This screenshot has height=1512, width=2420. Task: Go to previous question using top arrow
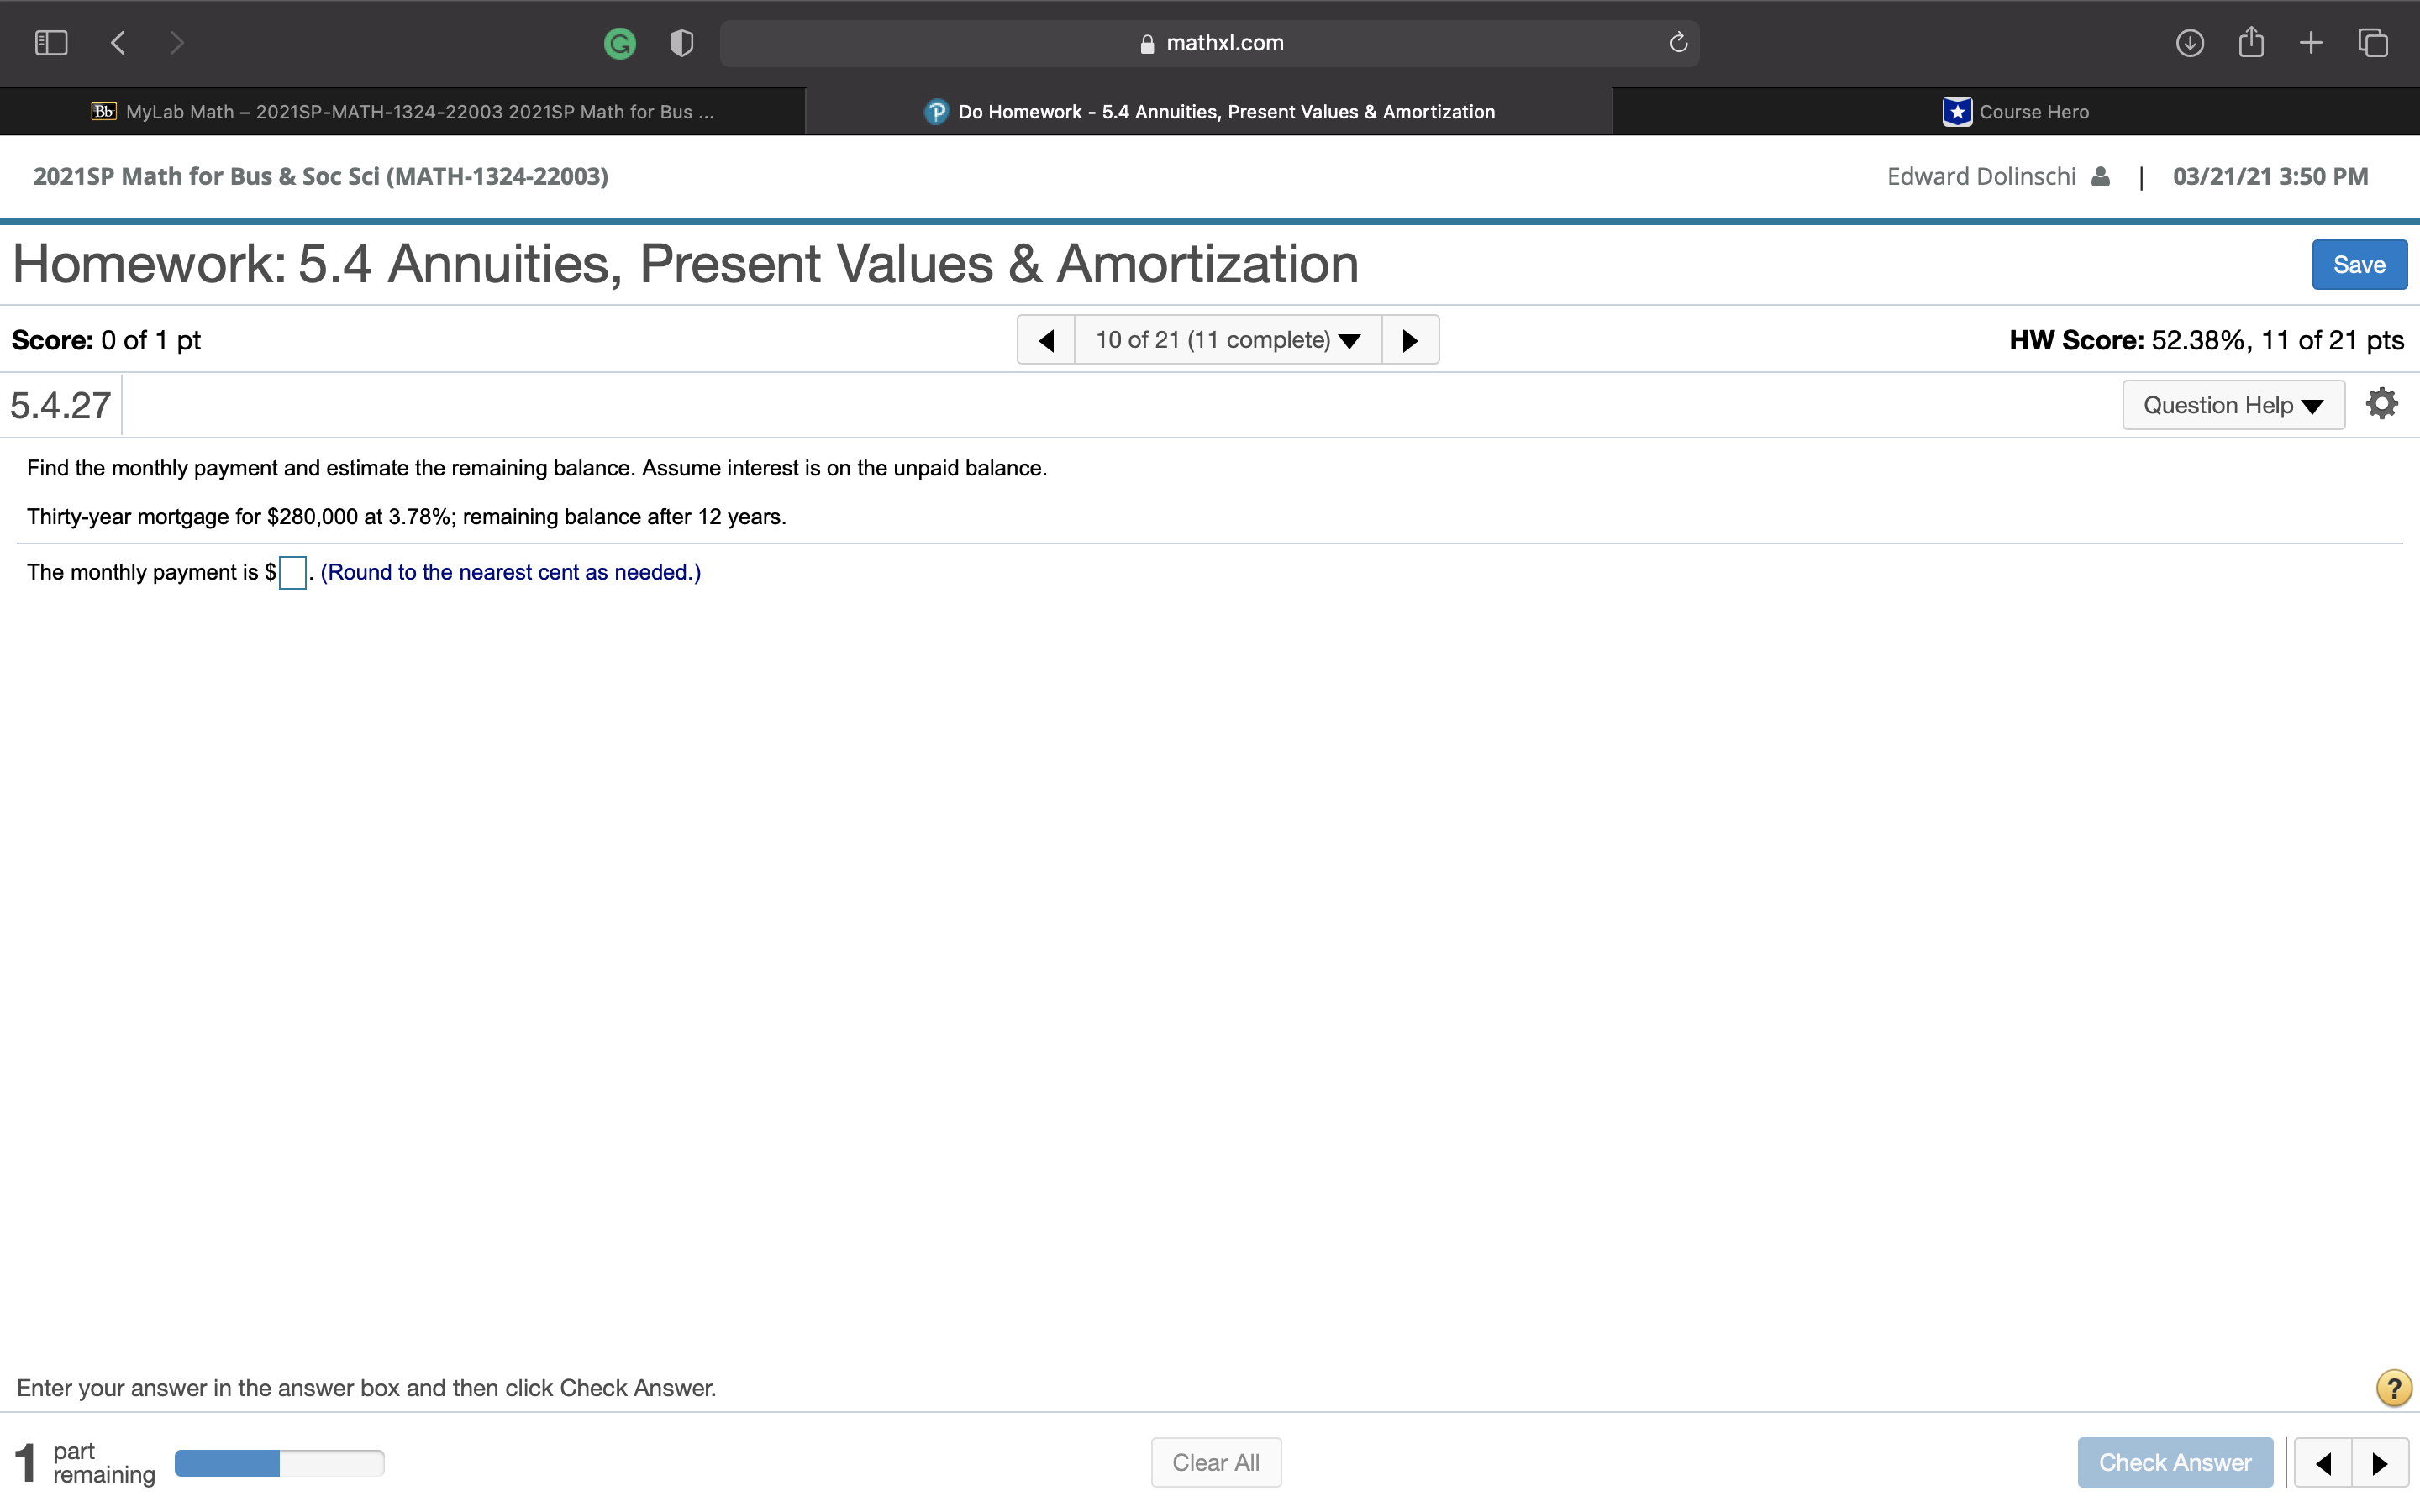tap(1046, 340)
